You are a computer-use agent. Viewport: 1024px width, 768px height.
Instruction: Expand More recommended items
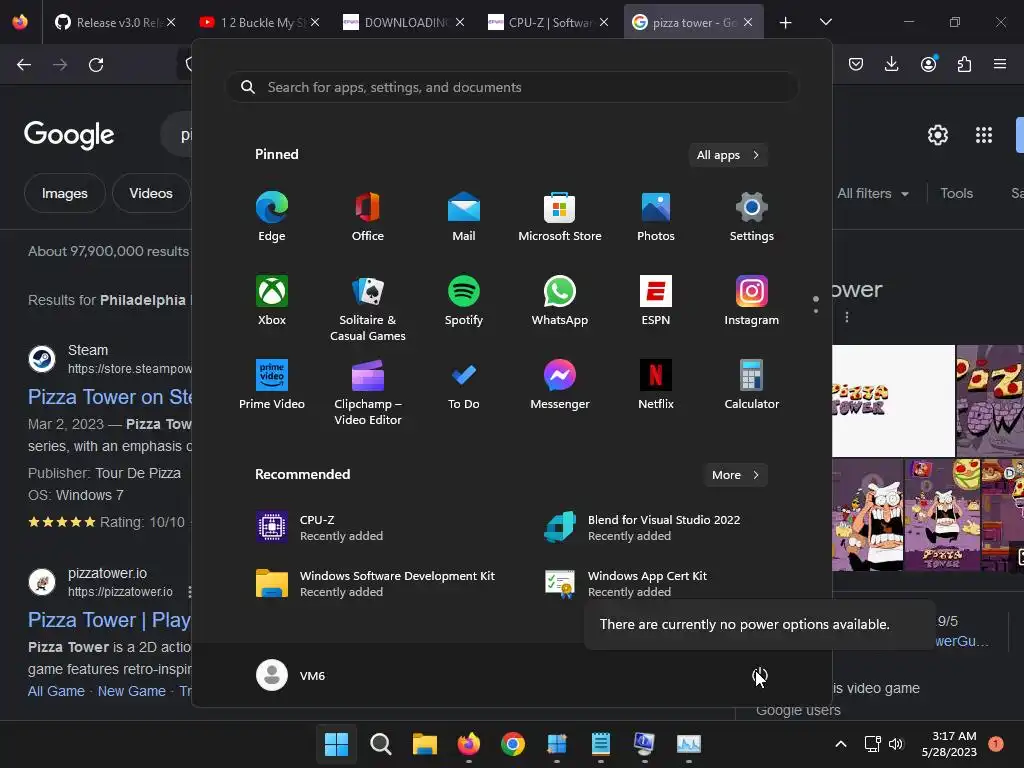click(735, 475)
